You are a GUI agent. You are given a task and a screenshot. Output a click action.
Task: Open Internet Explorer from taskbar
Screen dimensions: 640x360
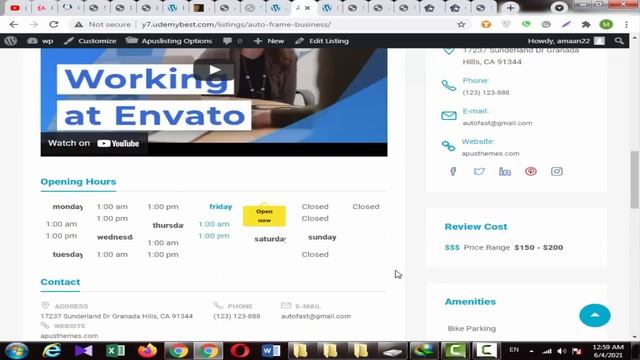click(52, 351)
